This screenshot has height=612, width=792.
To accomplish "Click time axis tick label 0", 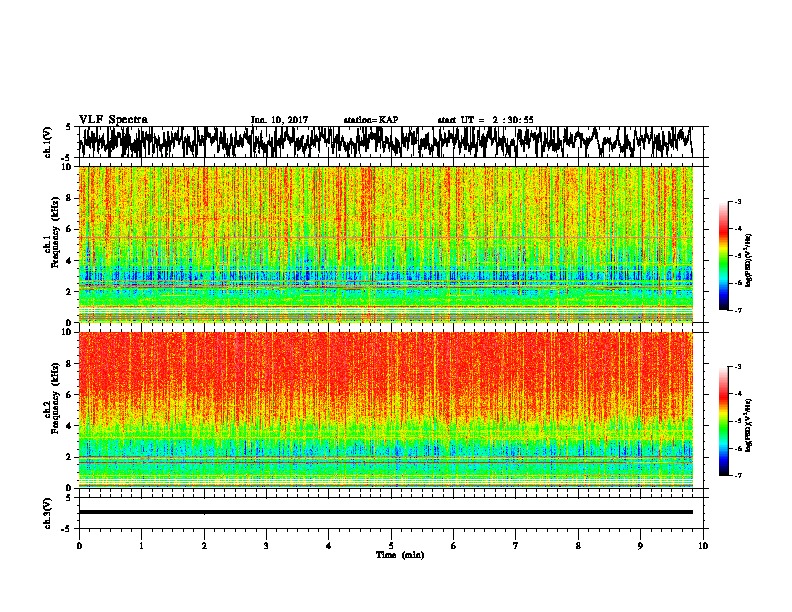I will (79, 546).
